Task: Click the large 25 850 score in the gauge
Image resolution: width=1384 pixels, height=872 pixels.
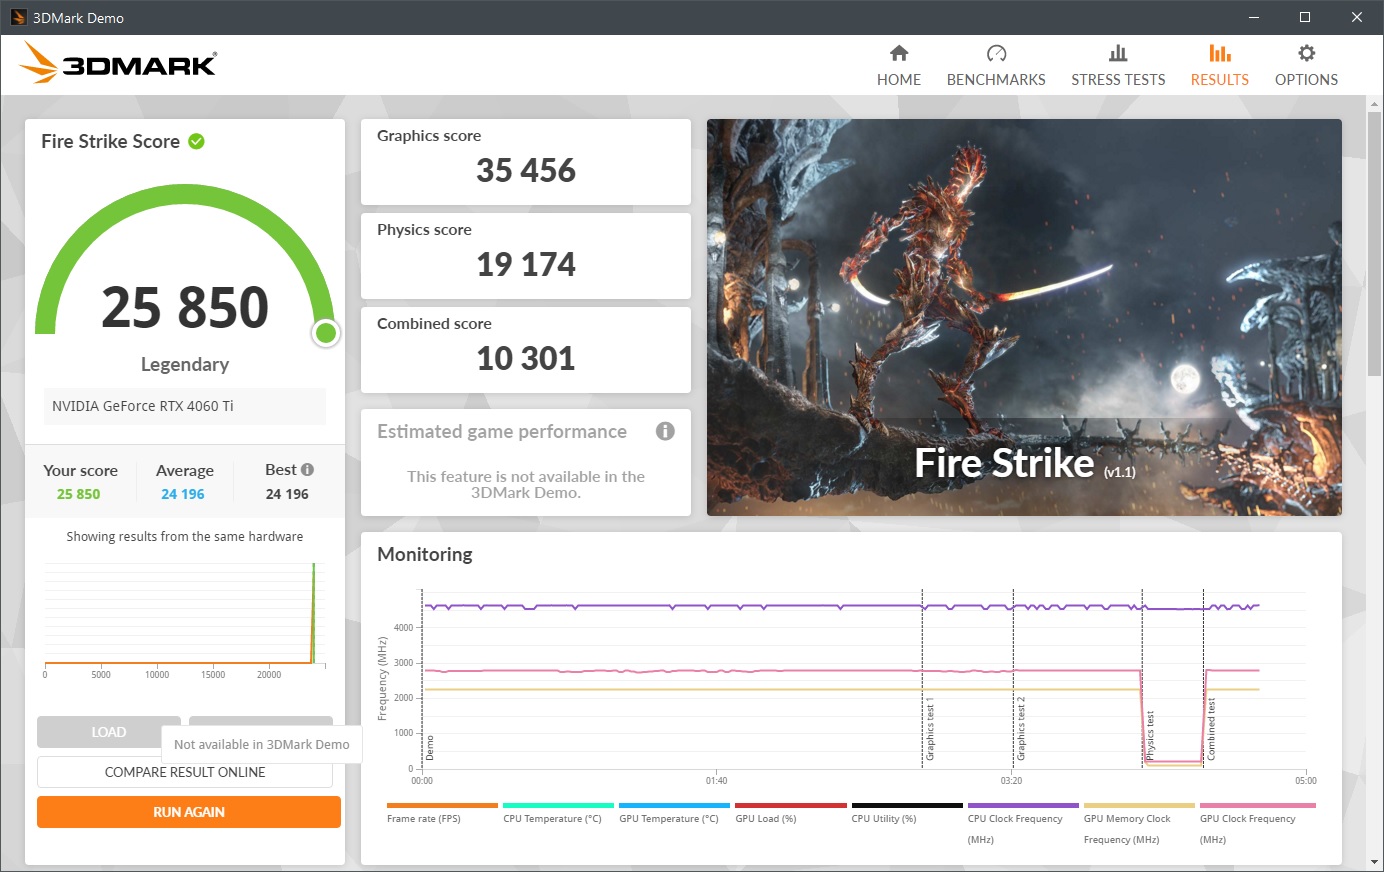Action: pos(185,307)
